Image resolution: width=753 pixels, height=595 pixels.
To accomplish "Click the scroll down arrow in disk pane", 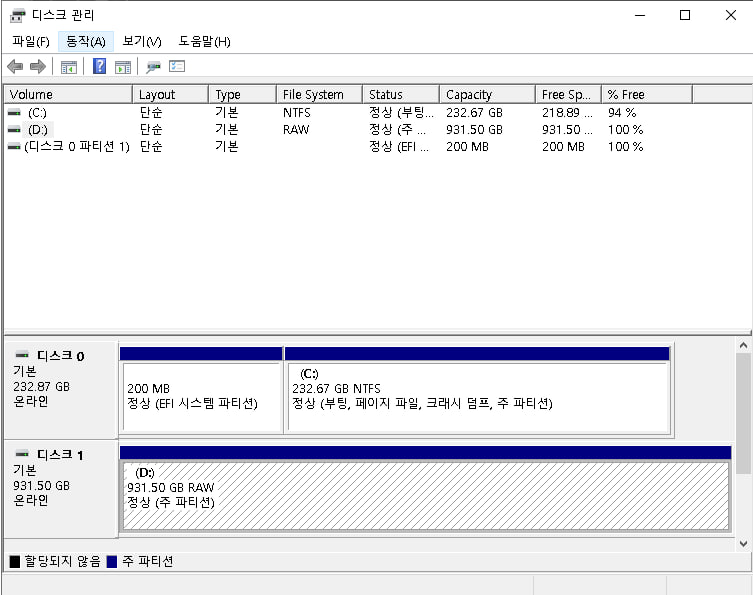I will [x=743, y=541].
